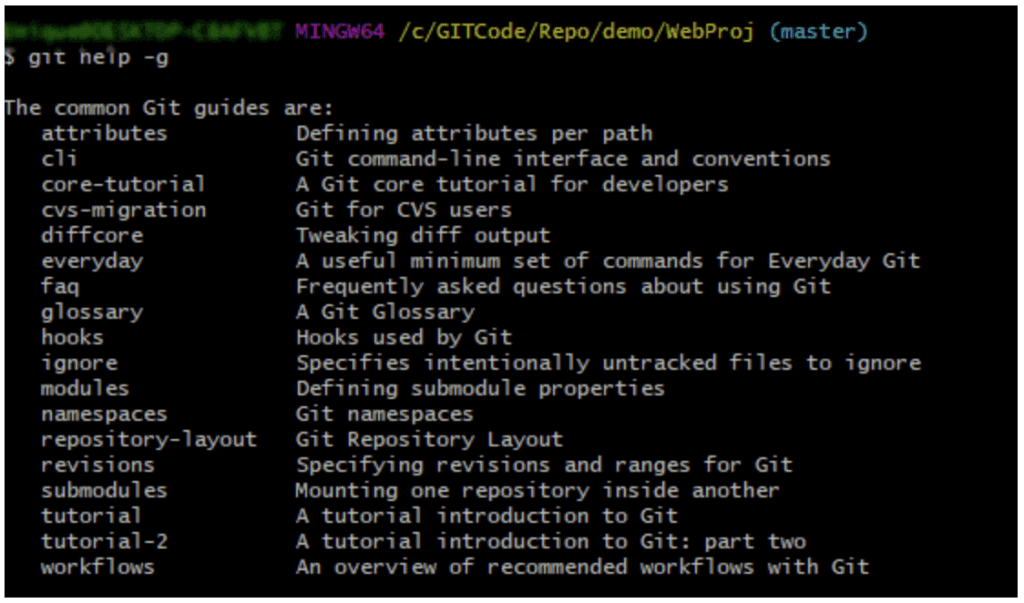
Task: Select the "hooks" guide name
Action: [72, 337]
